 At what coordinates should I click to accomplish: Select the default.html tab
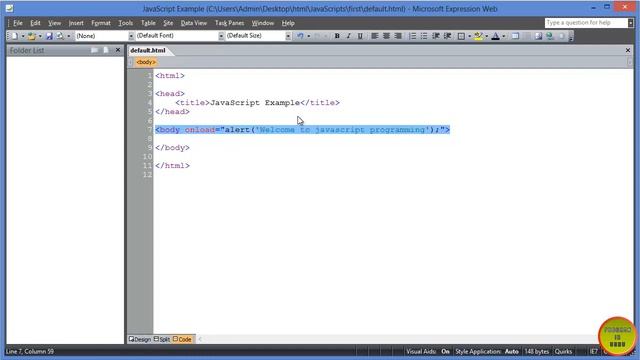coord(148,50)
